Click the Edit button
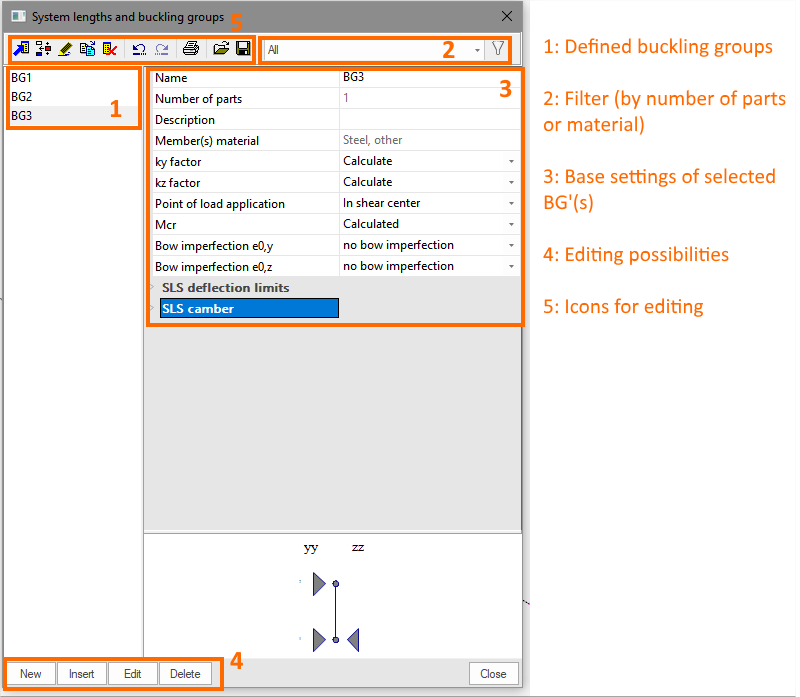This screenshot has height=697, width=800. tap(132, 674)
